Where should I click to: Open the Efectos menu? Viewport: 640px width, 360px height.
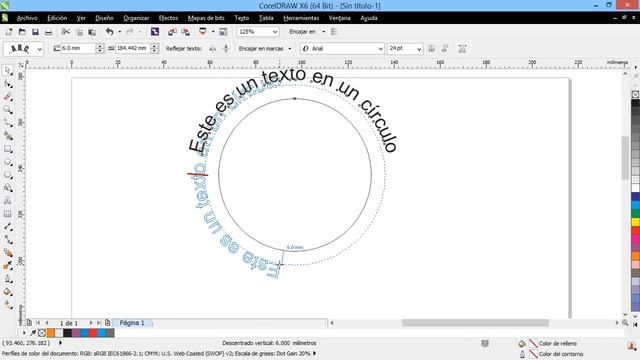(x=168, y=18)
